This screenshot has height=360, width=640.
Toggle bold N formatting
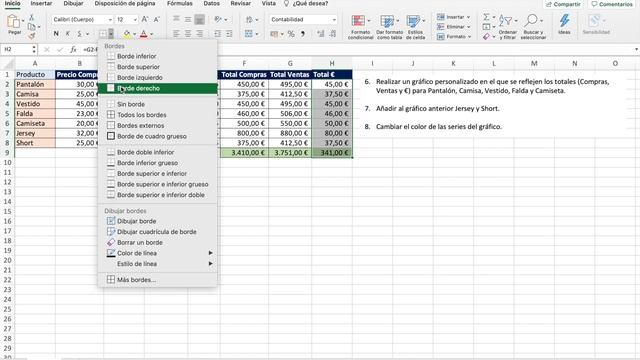(x=56, y=33)
